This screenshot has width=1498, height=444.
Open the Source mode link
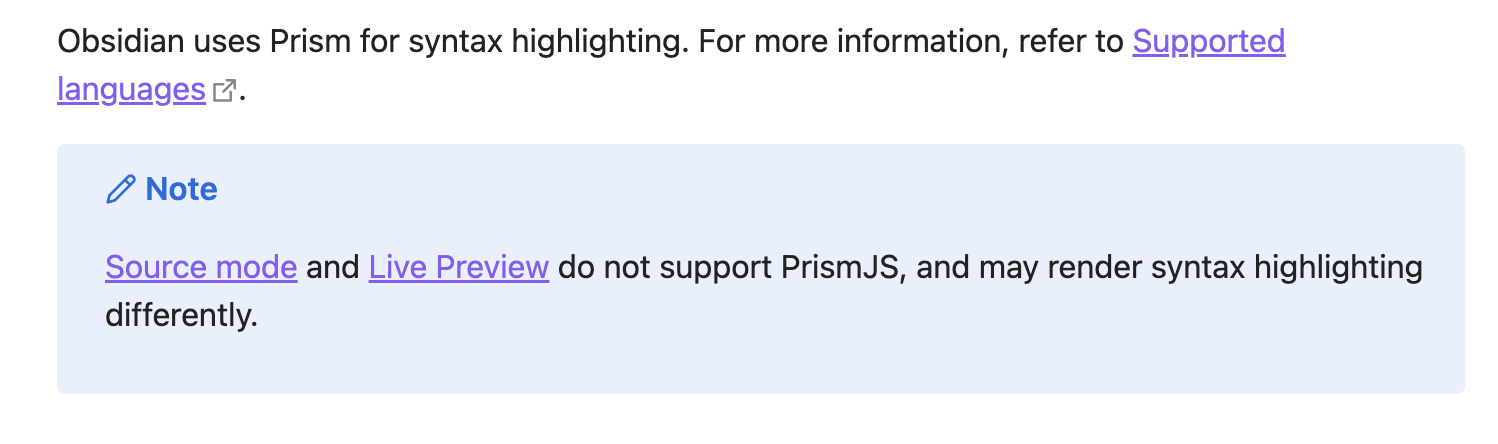pos(201,268)
